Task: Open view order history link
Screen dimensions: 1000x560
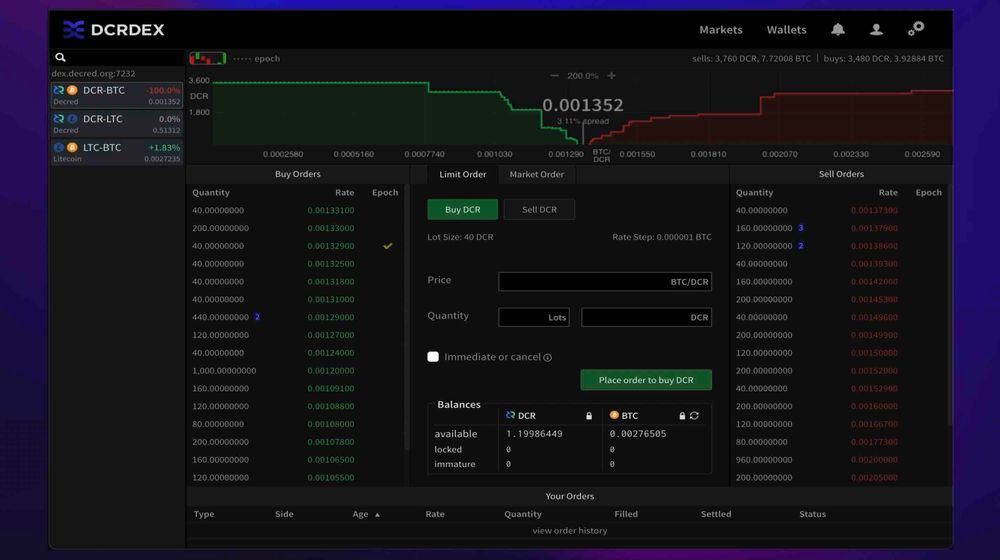Action: click(x=570, y=531)
